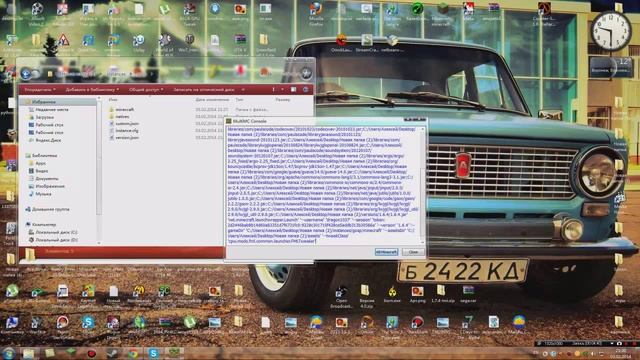Select Компьютер in Explorer sidebar
640x360 pixels.
click(x=41, y=224)
